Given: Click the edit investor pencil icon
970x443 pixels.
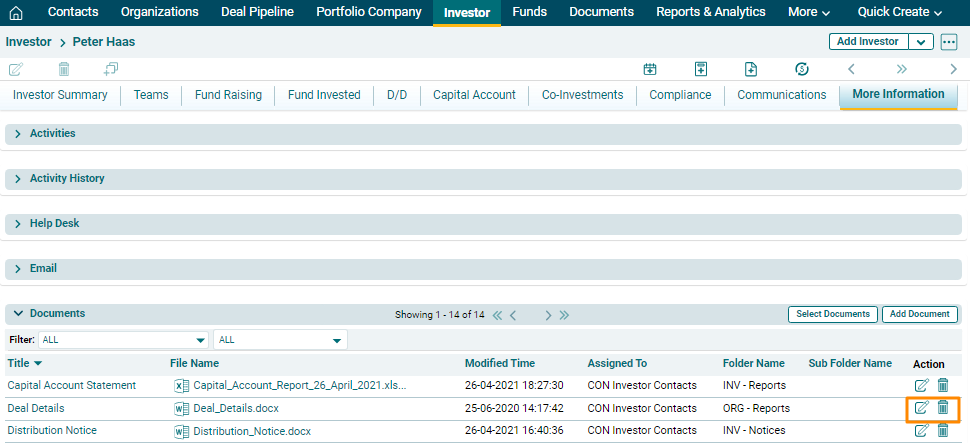Looking at the screenshot, I should (x=16, y=69).
